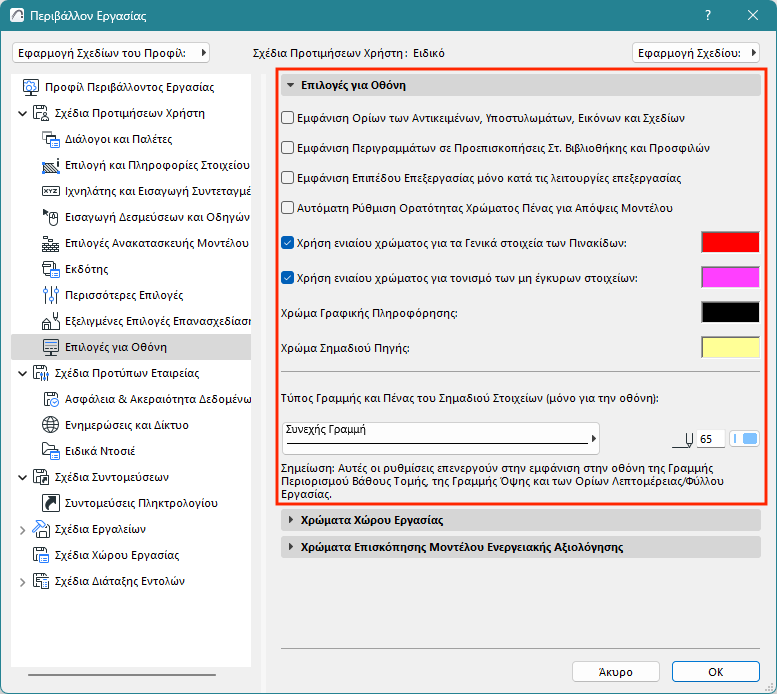Check Αυτόματη Ρύθμιση Ορατότητας Χρώματος Πένας
The height and width of the screenshot is (694, 777).
point(287,208)
